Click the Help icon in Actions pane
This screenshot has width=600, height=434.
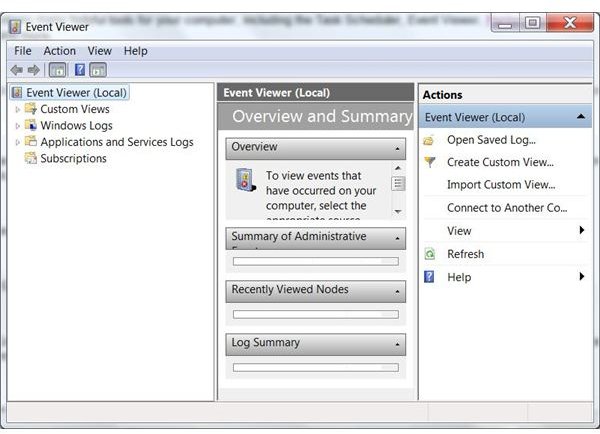[x=429, y=277]
